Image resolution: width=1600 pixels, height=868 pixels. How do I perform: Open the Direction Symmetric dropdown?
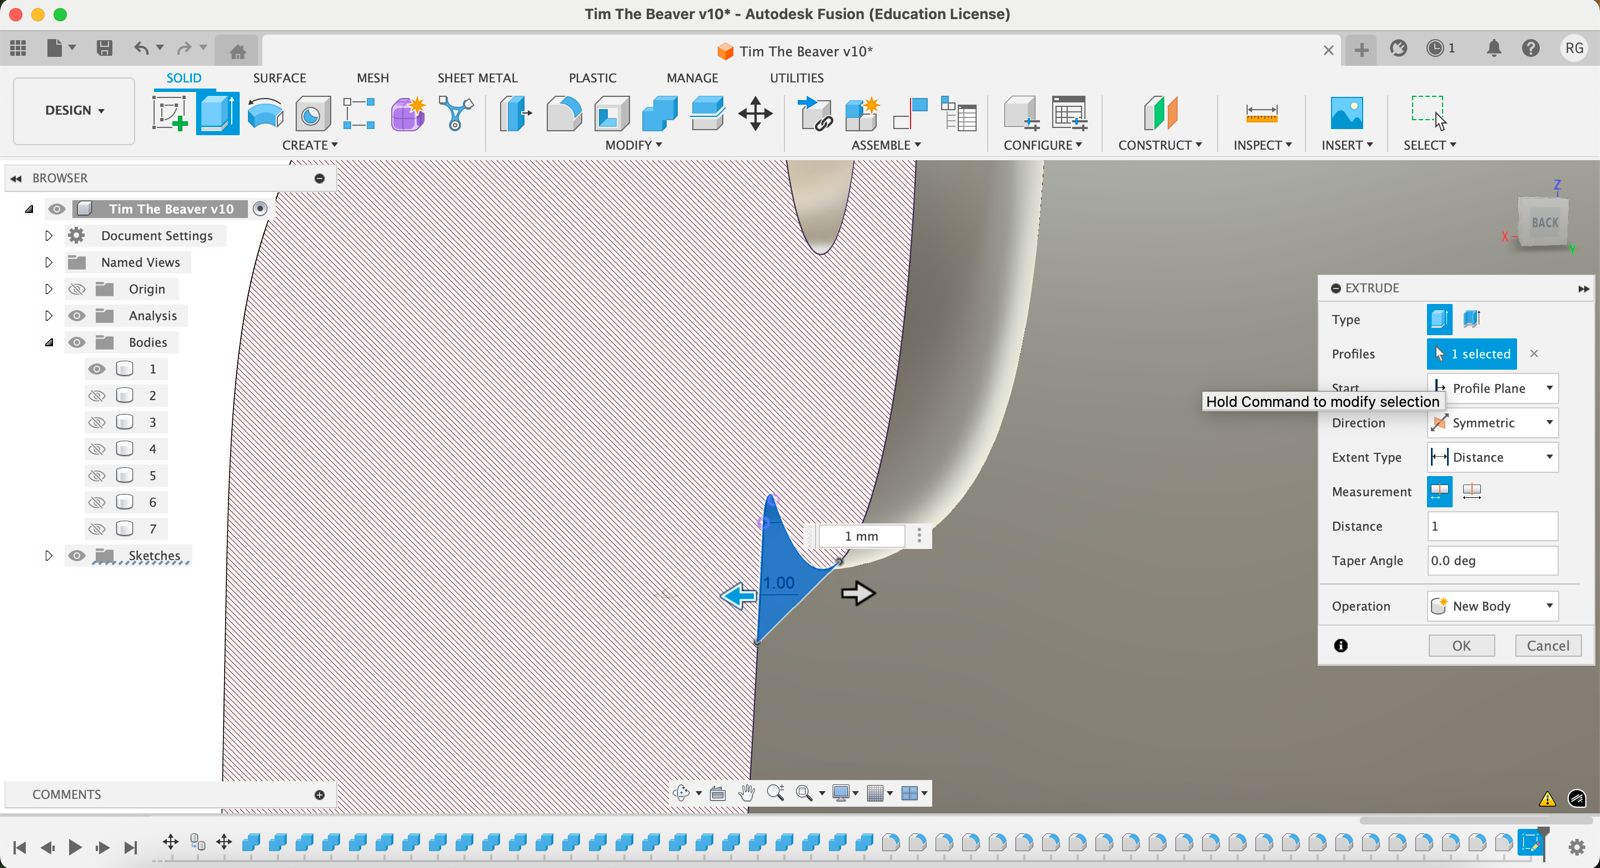(1492, 423)
